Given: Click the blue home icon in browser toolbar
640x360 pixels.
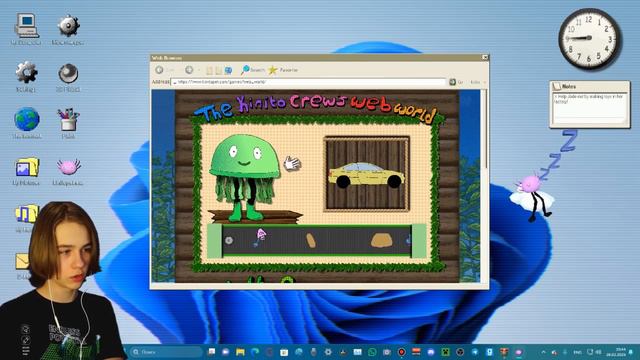Looking at the screenshot, I should coord(228,71).
